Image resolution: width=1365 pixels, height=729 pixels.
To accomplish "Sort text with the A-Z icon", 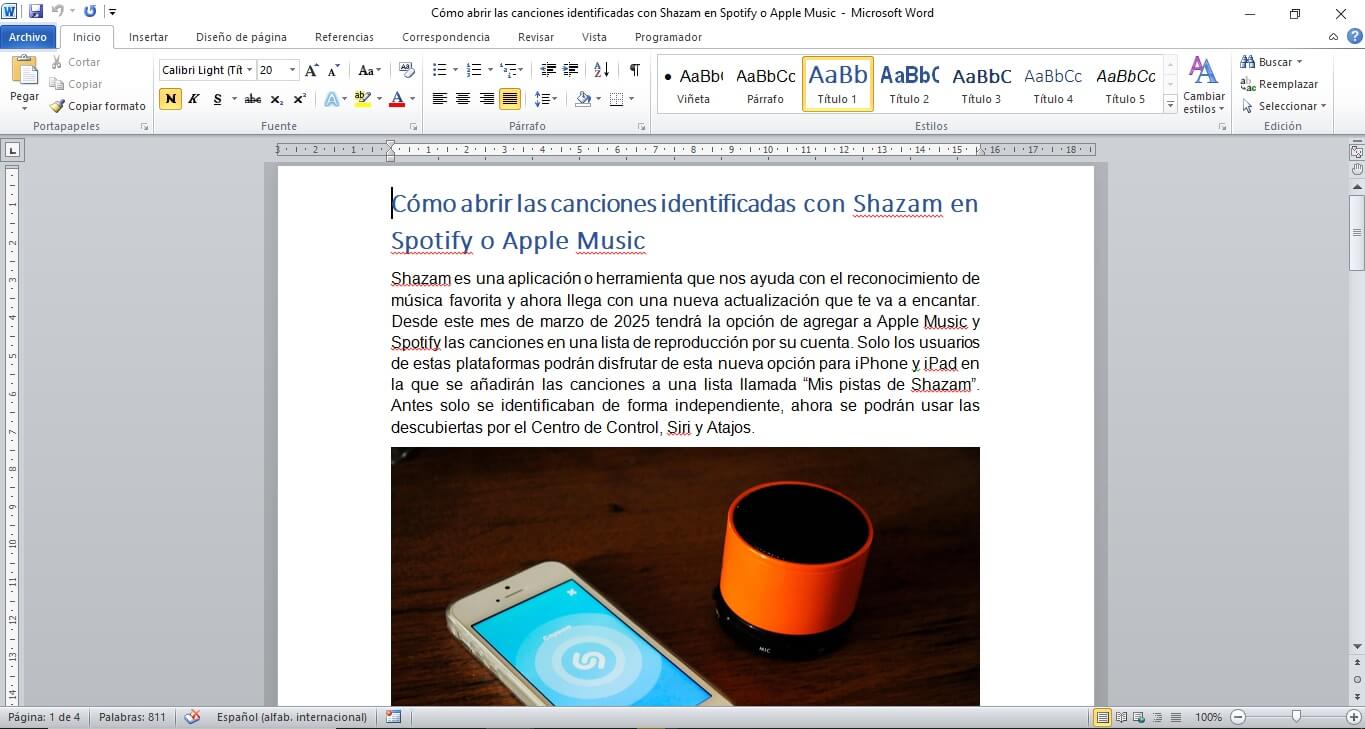I will pyautogui.click(x=601, y=70).
